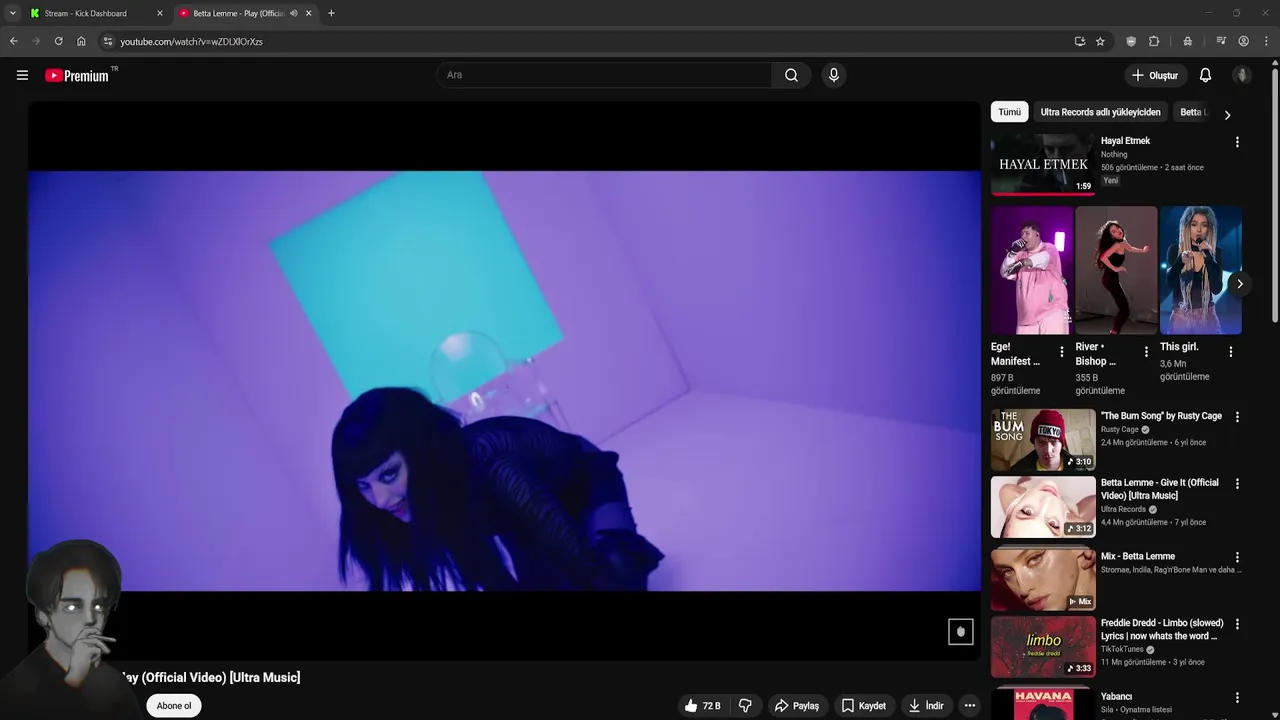Open the Rusty Cage channel link

1119,430
